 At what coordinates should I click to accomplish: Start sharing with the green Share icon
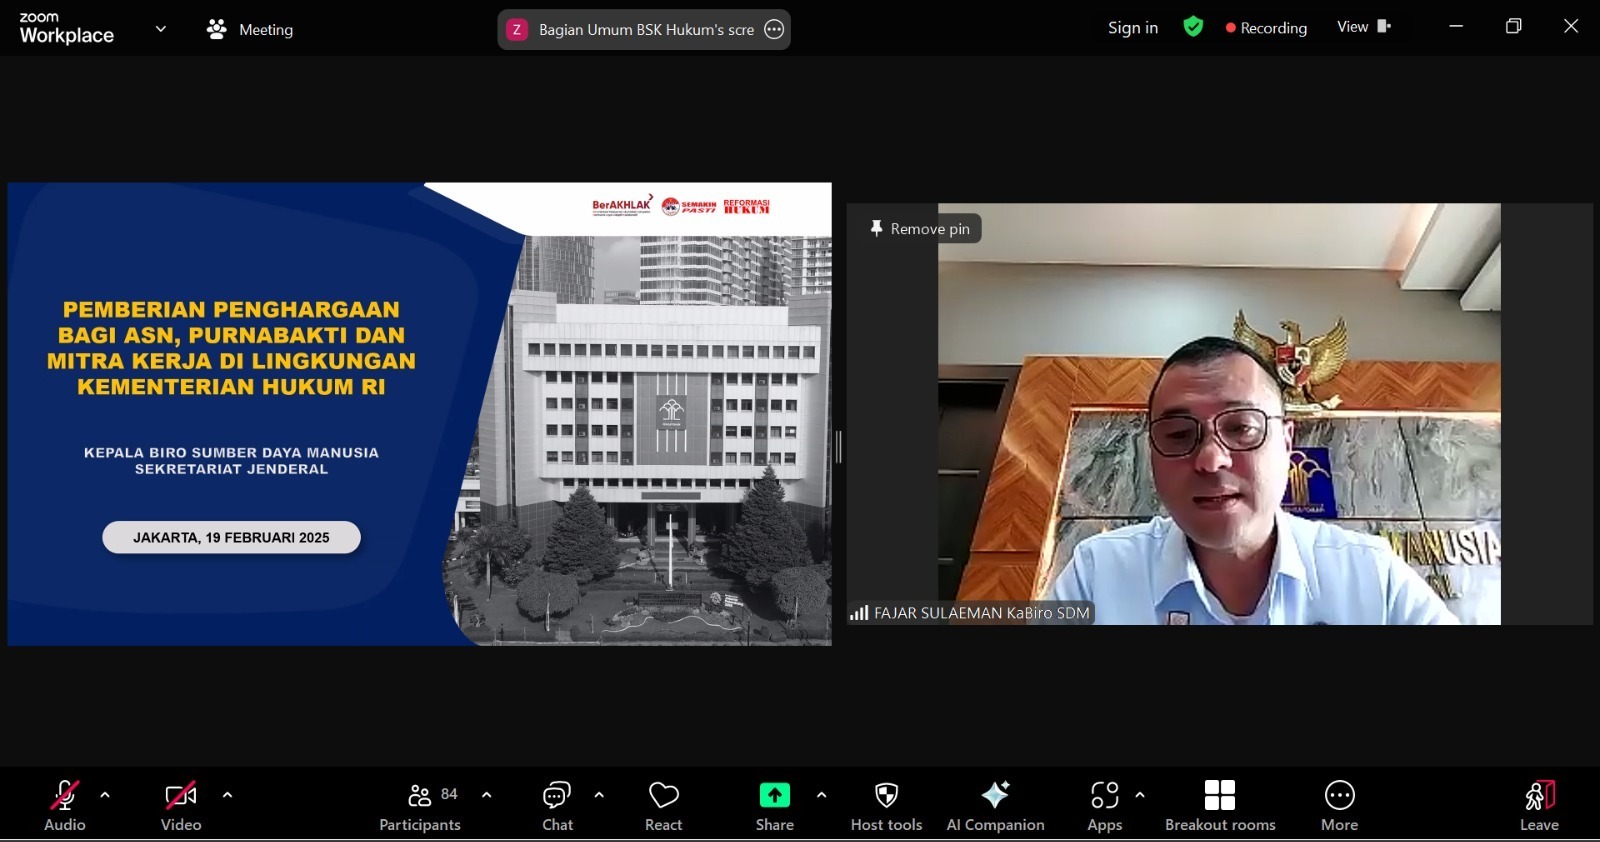click(x=775, y=795)
